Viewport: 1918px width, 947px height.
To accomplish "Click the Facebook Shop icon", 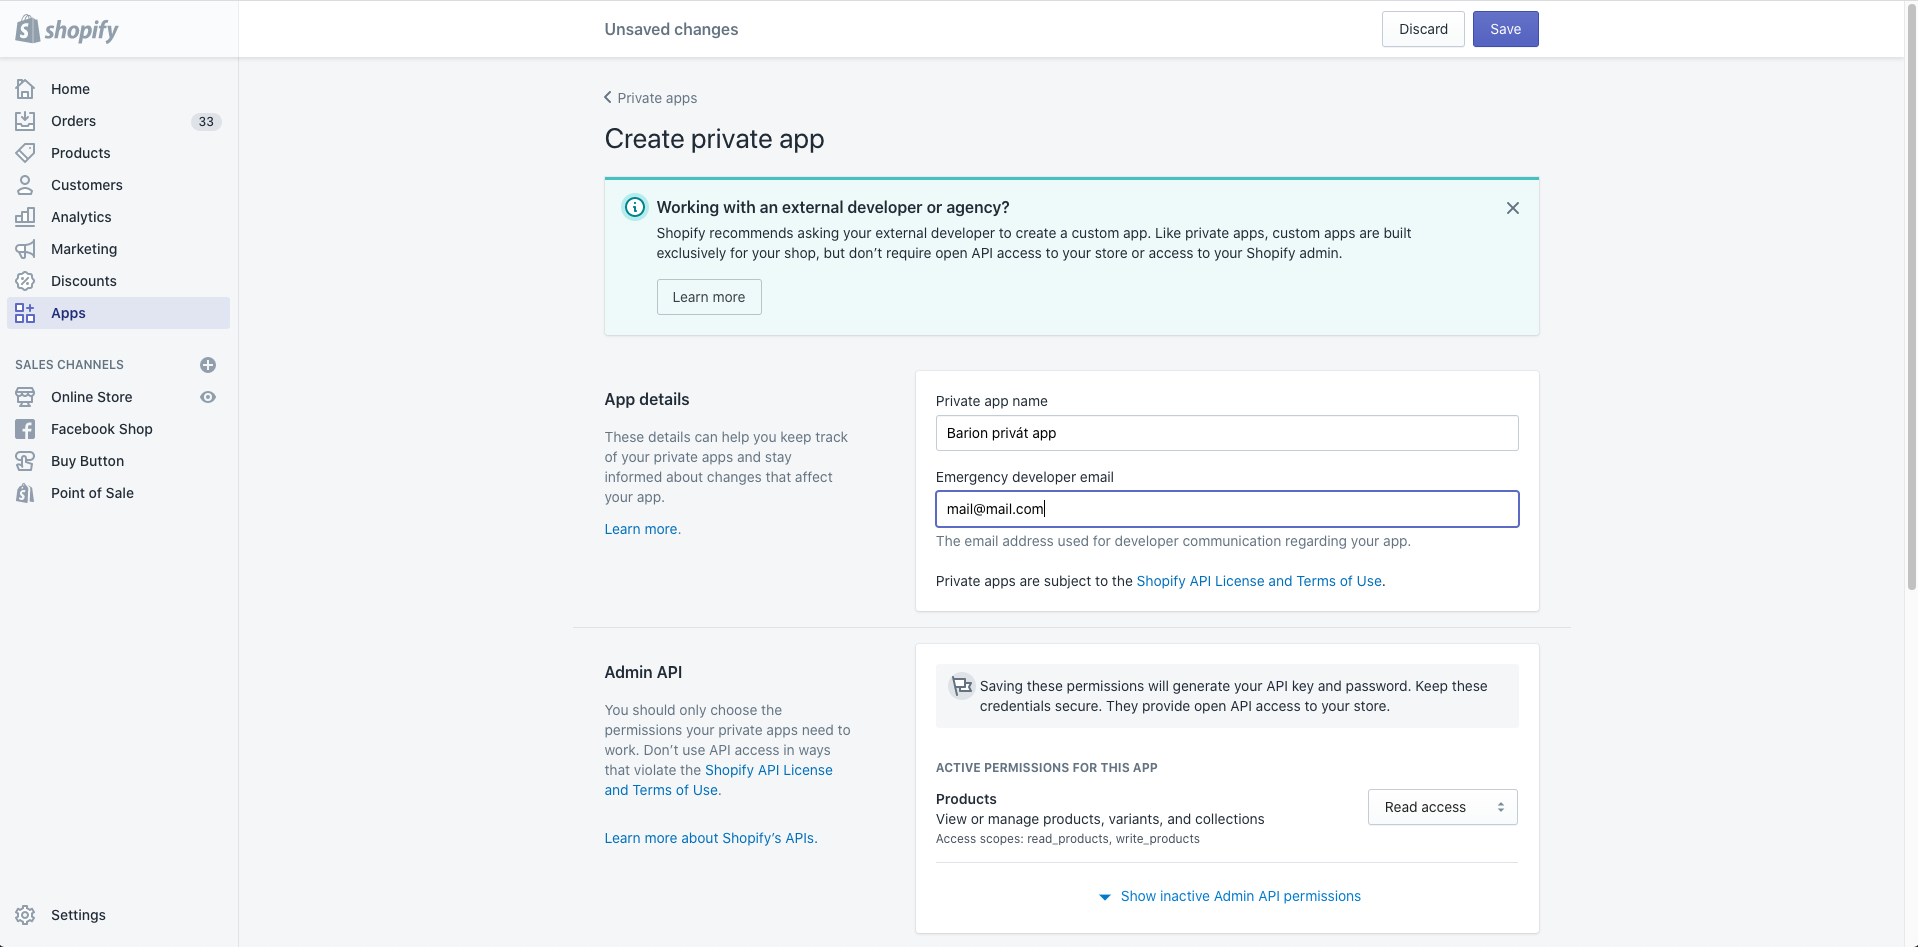I will [25, 429].
